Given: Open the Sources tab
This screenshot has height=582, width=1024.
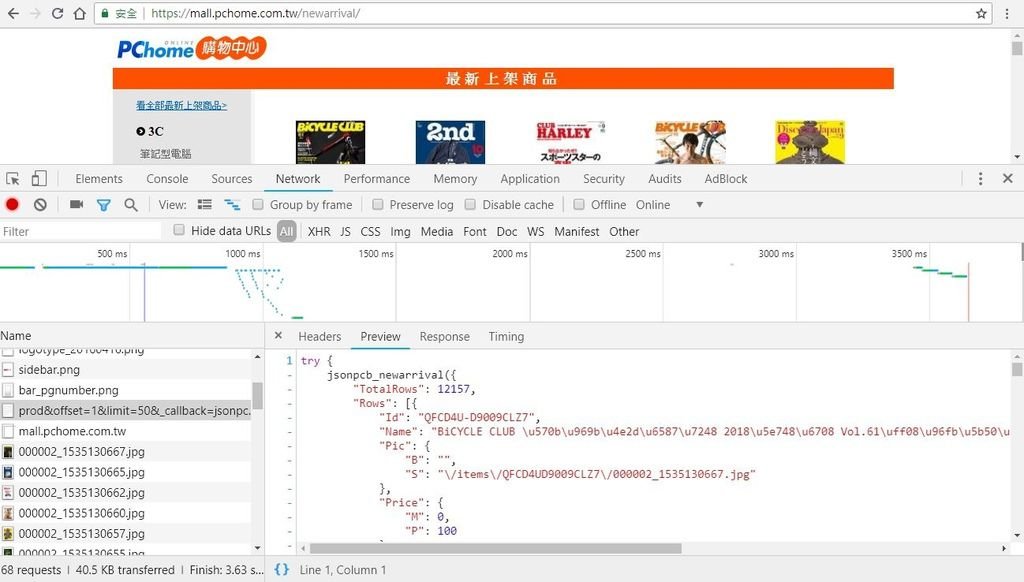Looking at the screenshot, I should pos(232,179).
